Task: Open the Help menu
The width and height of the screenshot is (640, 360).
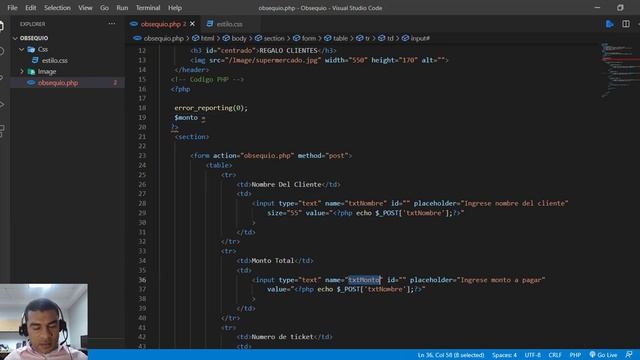Action: pyautogui.click(x=175, y=8)
